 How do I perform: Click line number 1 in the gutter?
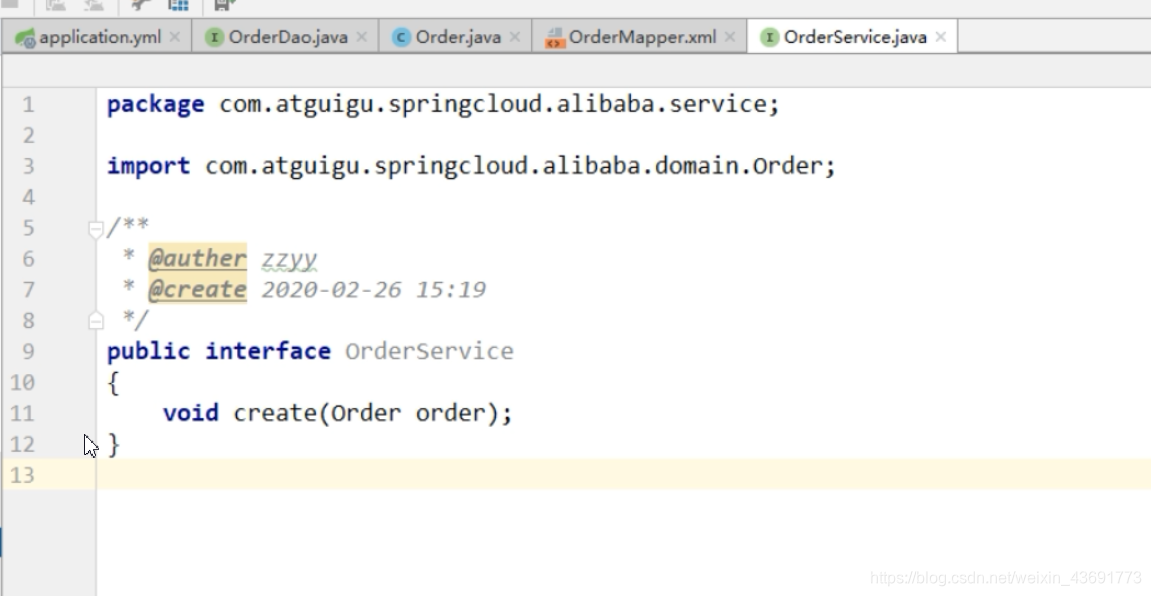(x=28, y=104)
